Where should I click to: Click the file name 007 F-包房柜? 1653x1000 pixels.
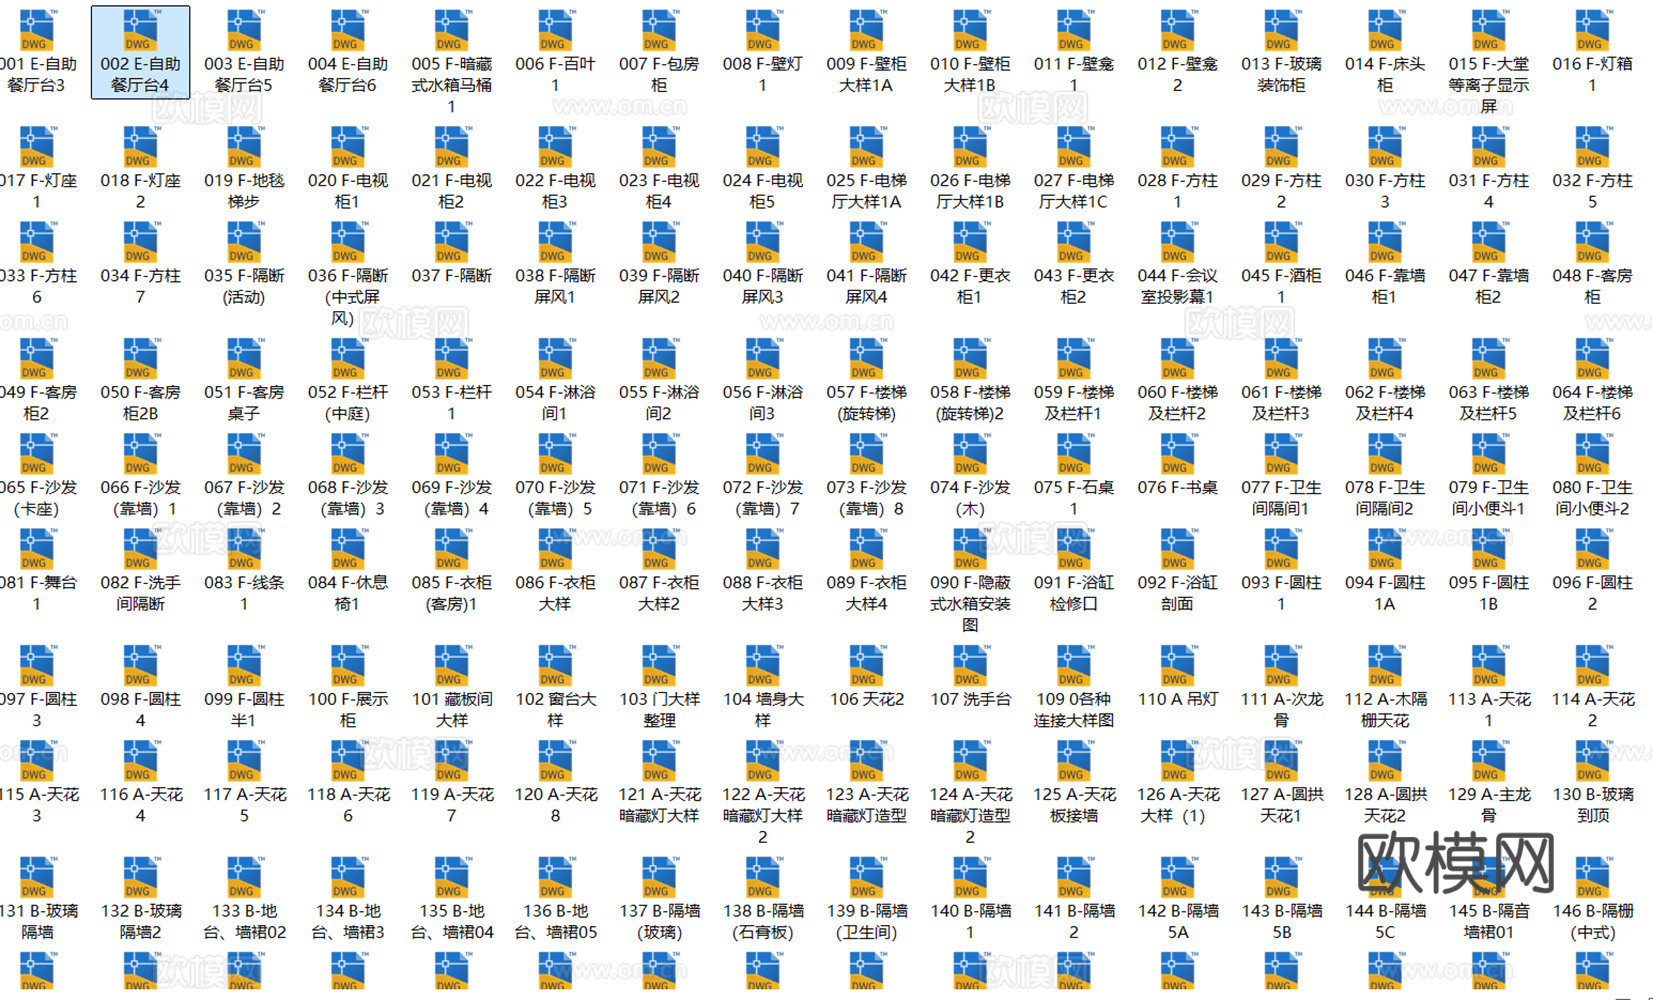659,74
